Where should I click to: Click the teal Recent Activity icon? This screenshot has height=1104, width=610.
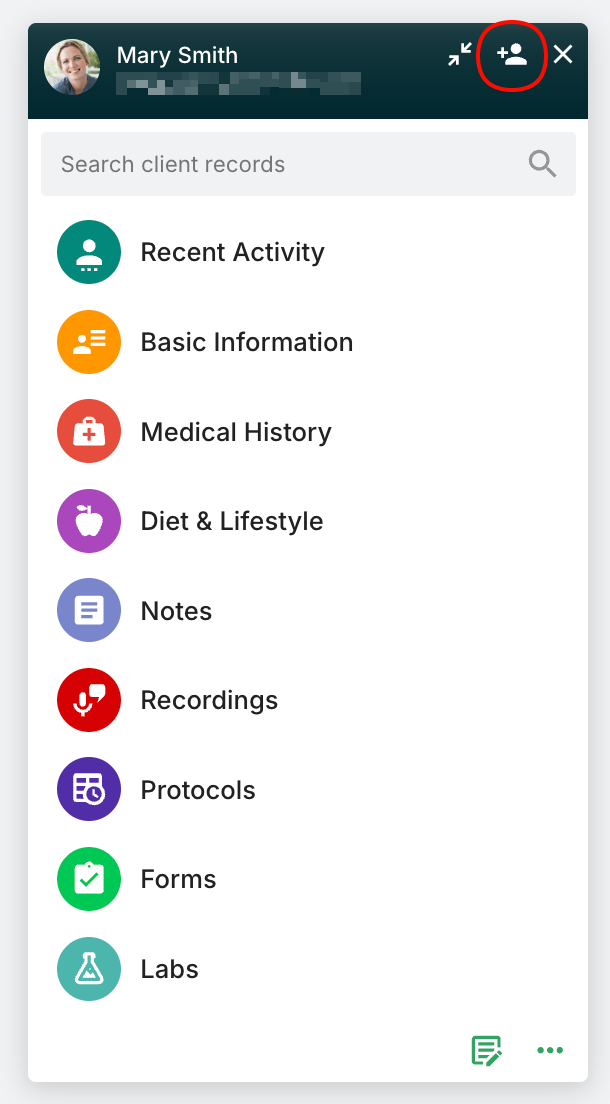(89, 252)
